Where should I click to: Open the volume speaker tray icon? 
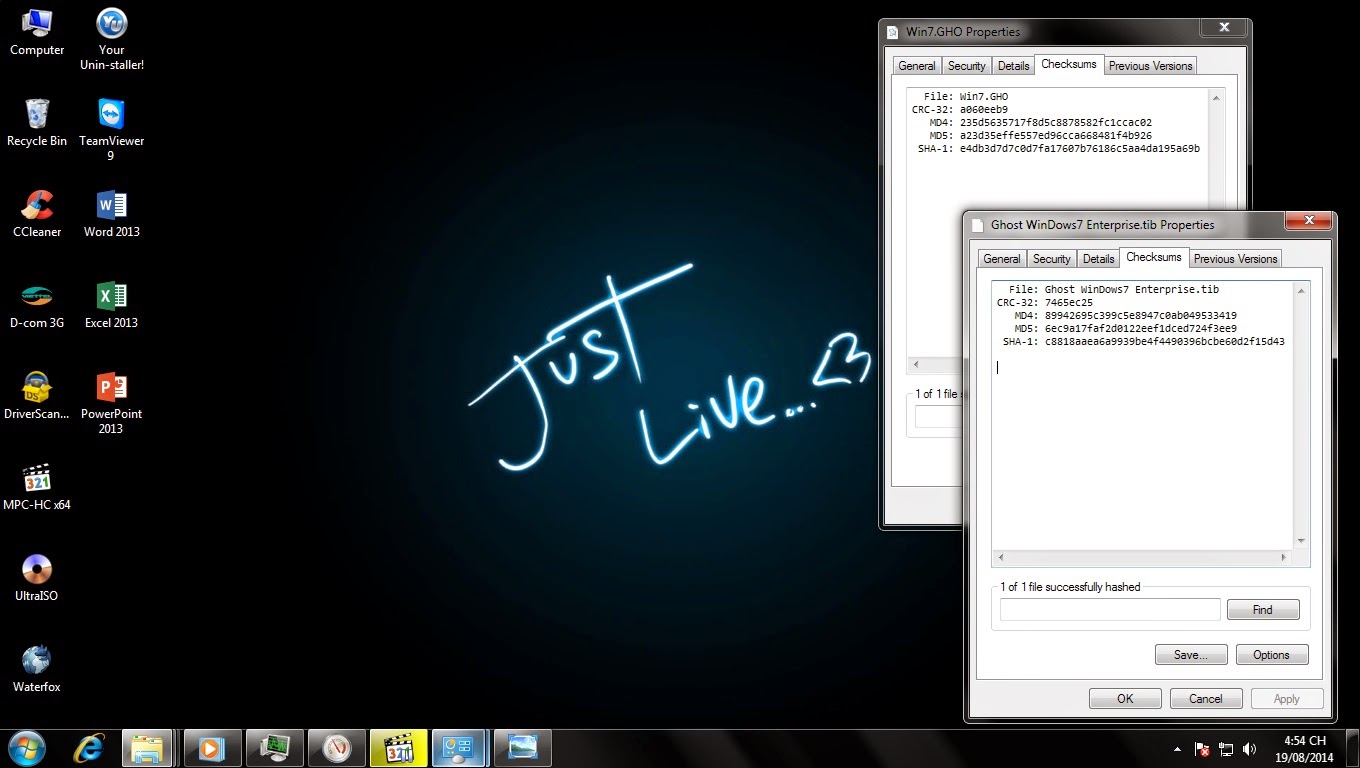(1249, 749)
